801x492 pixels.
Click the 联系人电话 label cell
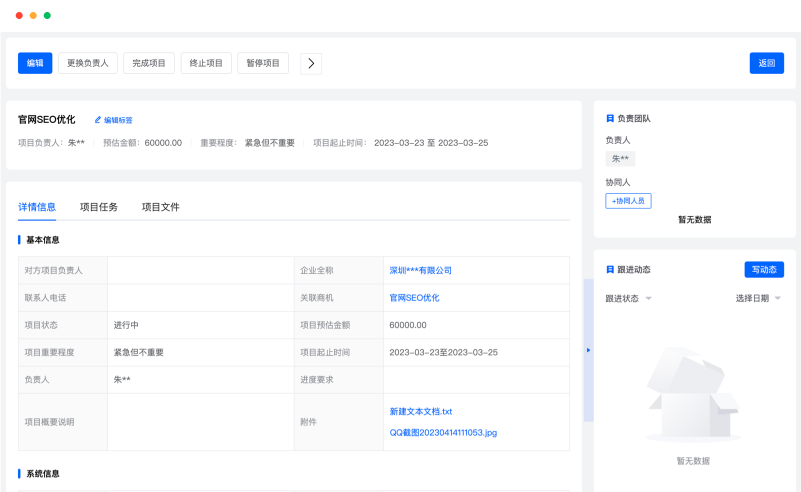click(x=63, y=298)
